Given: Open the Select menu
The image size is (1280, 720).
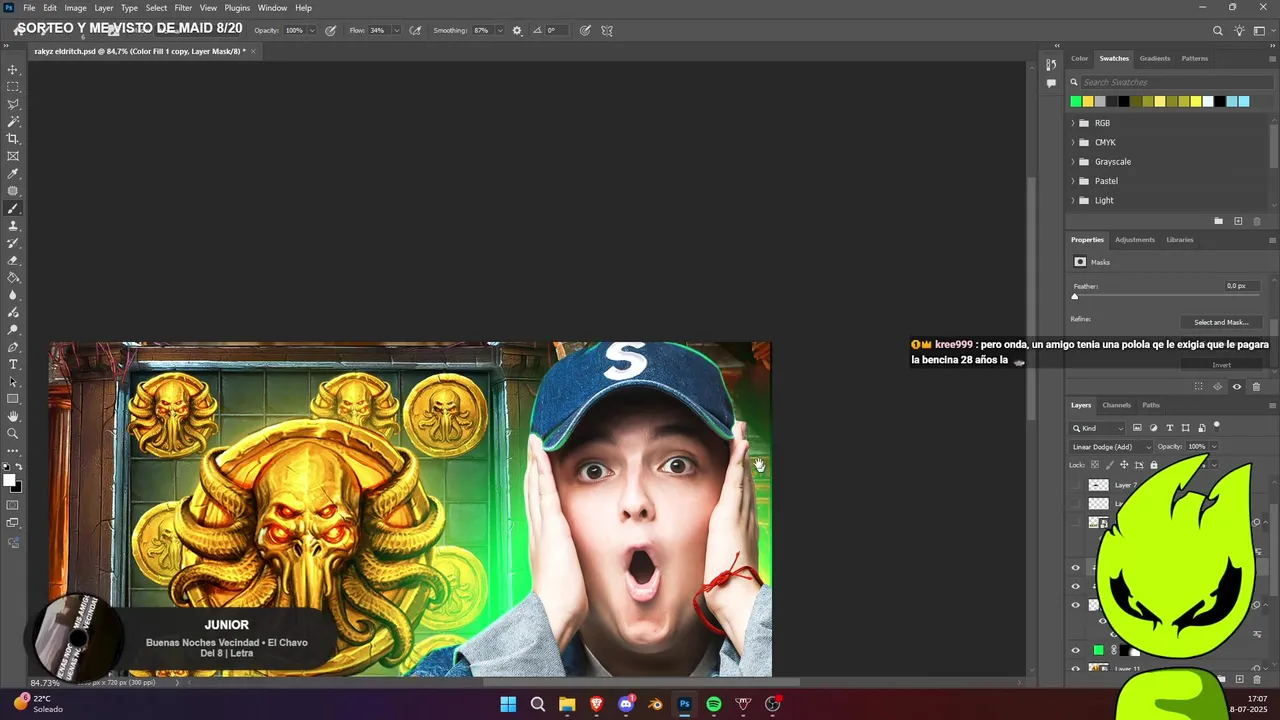Looking at the screenshot, I should click(x=156, y=8).
